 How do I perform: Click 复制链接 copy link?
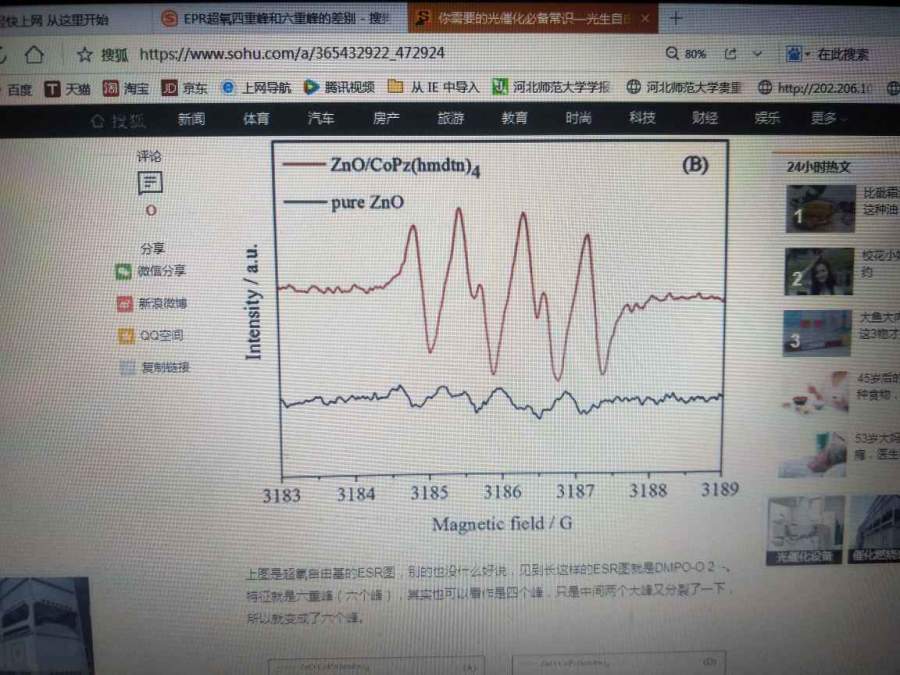[x=154, y=367]
